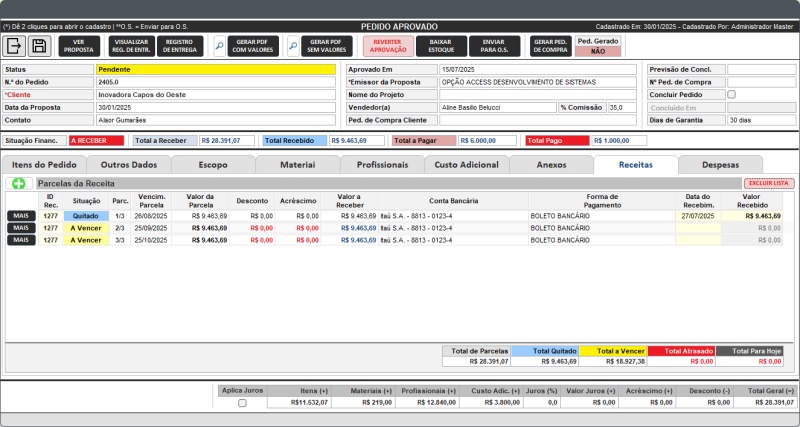This screenshot has height=427, width=800.
Task: Expand MAIS for parcel 2/3
Action: click(21, 228)
